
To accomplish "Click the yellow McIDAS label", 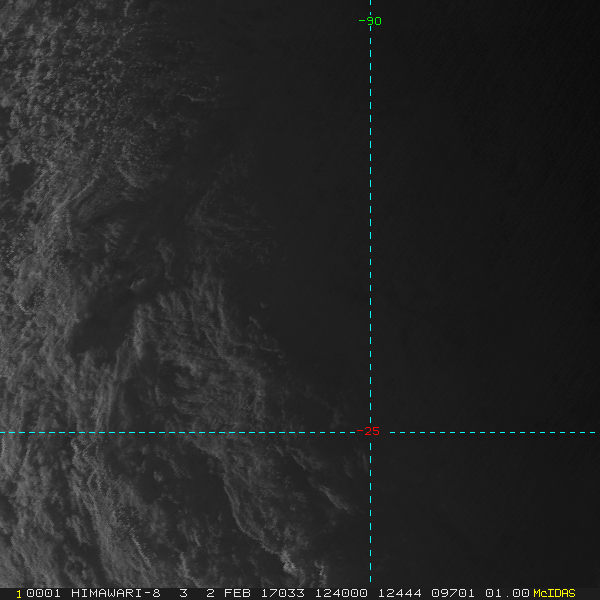I will tap(554, 593).
